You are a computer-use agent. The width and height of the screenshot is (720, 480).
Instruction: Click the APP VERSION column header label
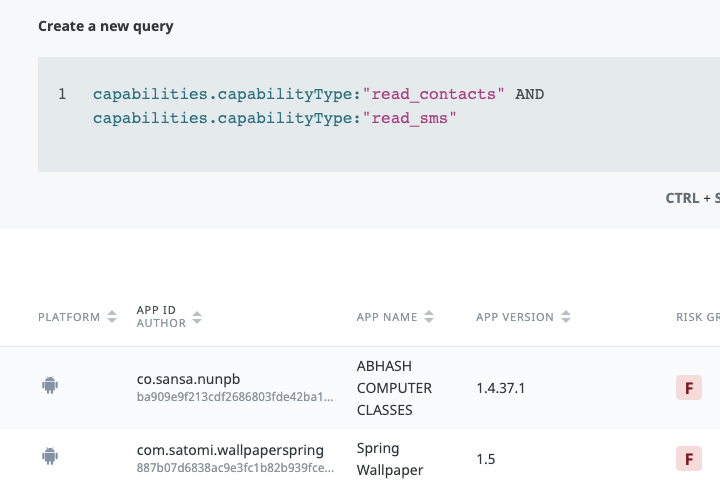514,317
